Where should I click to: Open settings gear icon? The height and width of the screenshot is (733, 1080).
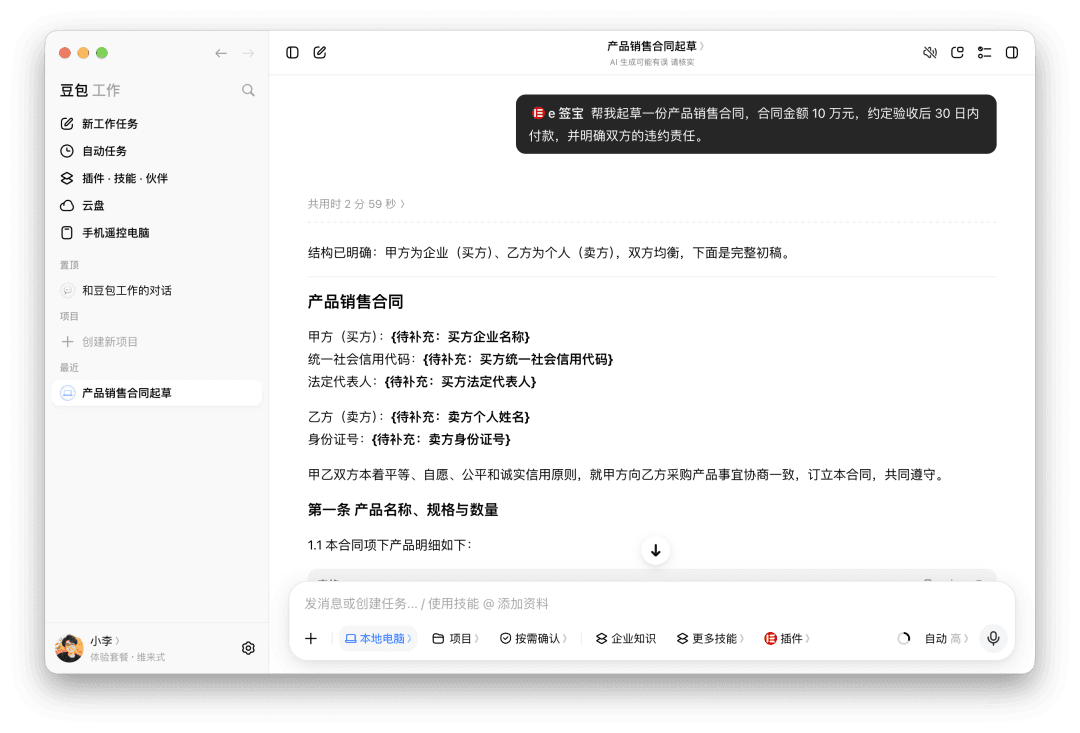[249, 648]
